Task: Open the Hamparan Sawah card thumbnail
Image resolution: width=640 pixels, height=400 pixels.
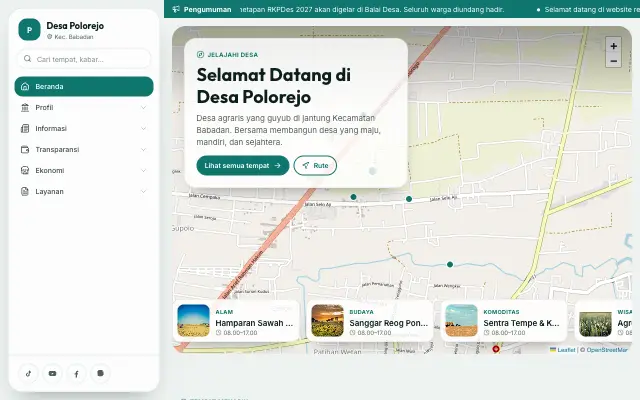Action: [x=193, y=320]
